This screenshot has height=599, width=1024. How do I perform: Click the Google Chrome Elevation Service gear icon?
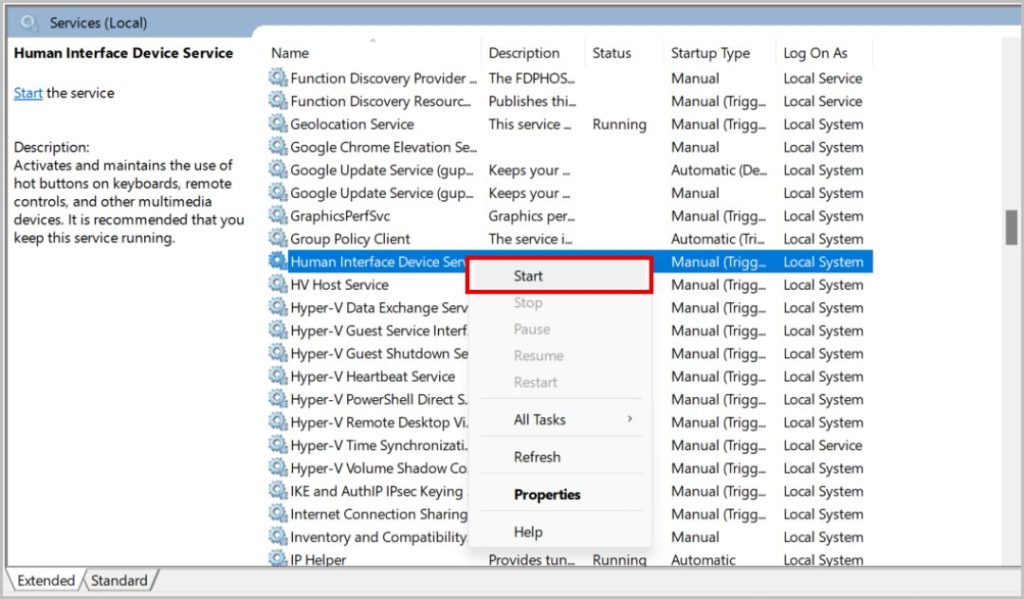click(x=278, y=146)
